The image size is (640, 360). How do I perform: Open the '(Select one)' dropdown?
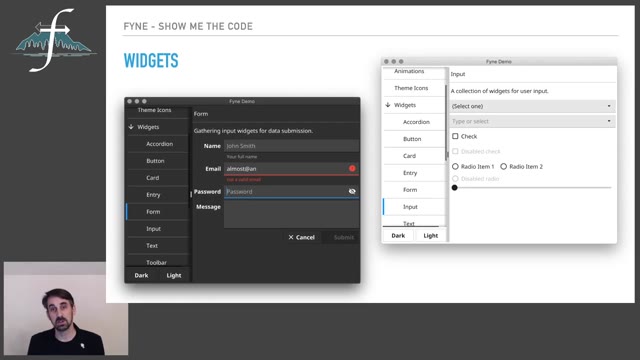coord(532,106)
